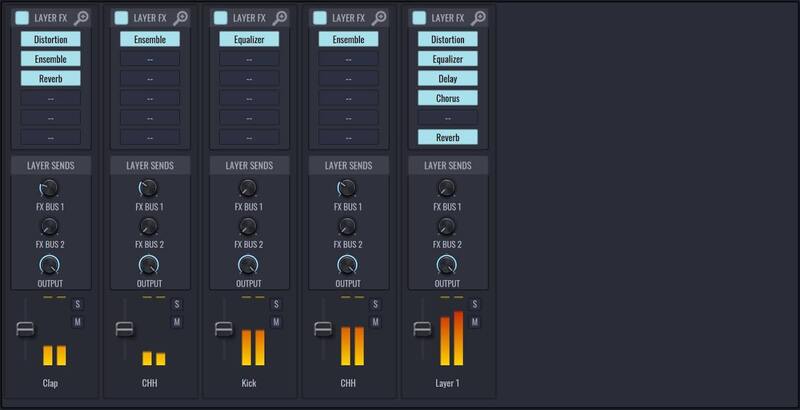This screenshot has width=800, height=410.
Task: Solo the Clap channel
Action: point(78,304)
